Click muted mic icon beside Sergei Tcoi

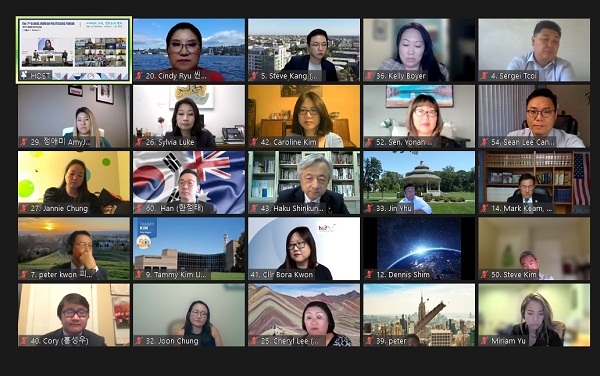(x=484, y=76)
